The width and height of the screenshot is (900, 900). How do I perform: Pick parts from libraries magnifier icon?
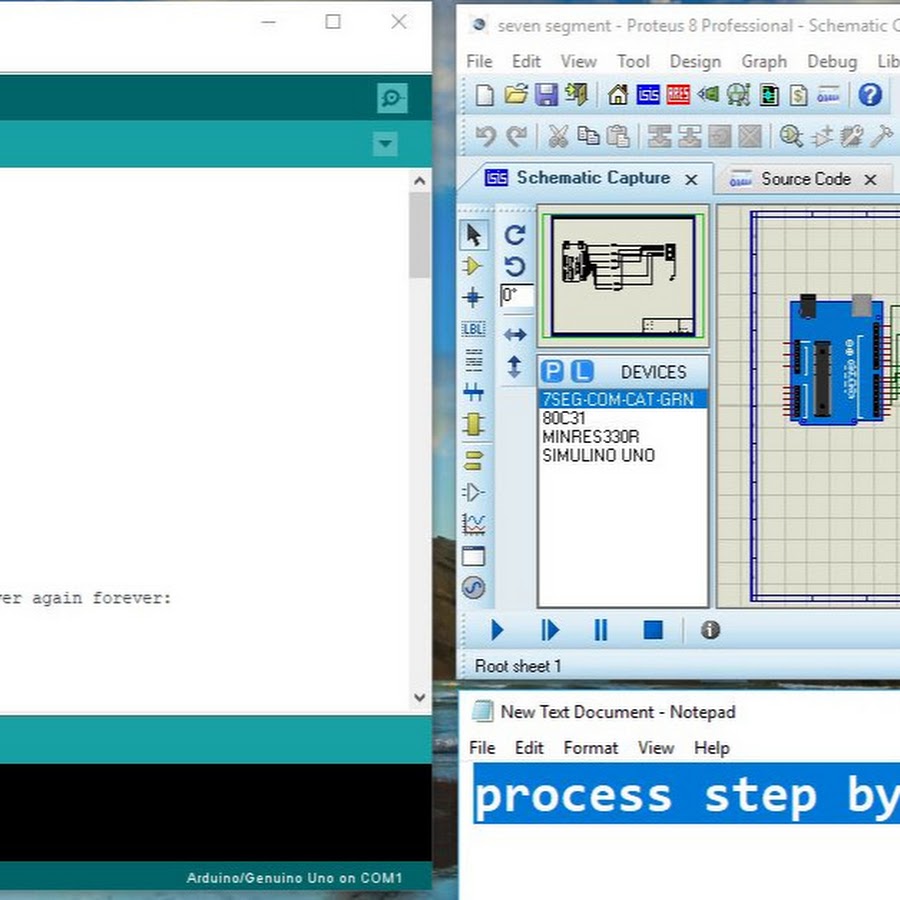(791, 137)
